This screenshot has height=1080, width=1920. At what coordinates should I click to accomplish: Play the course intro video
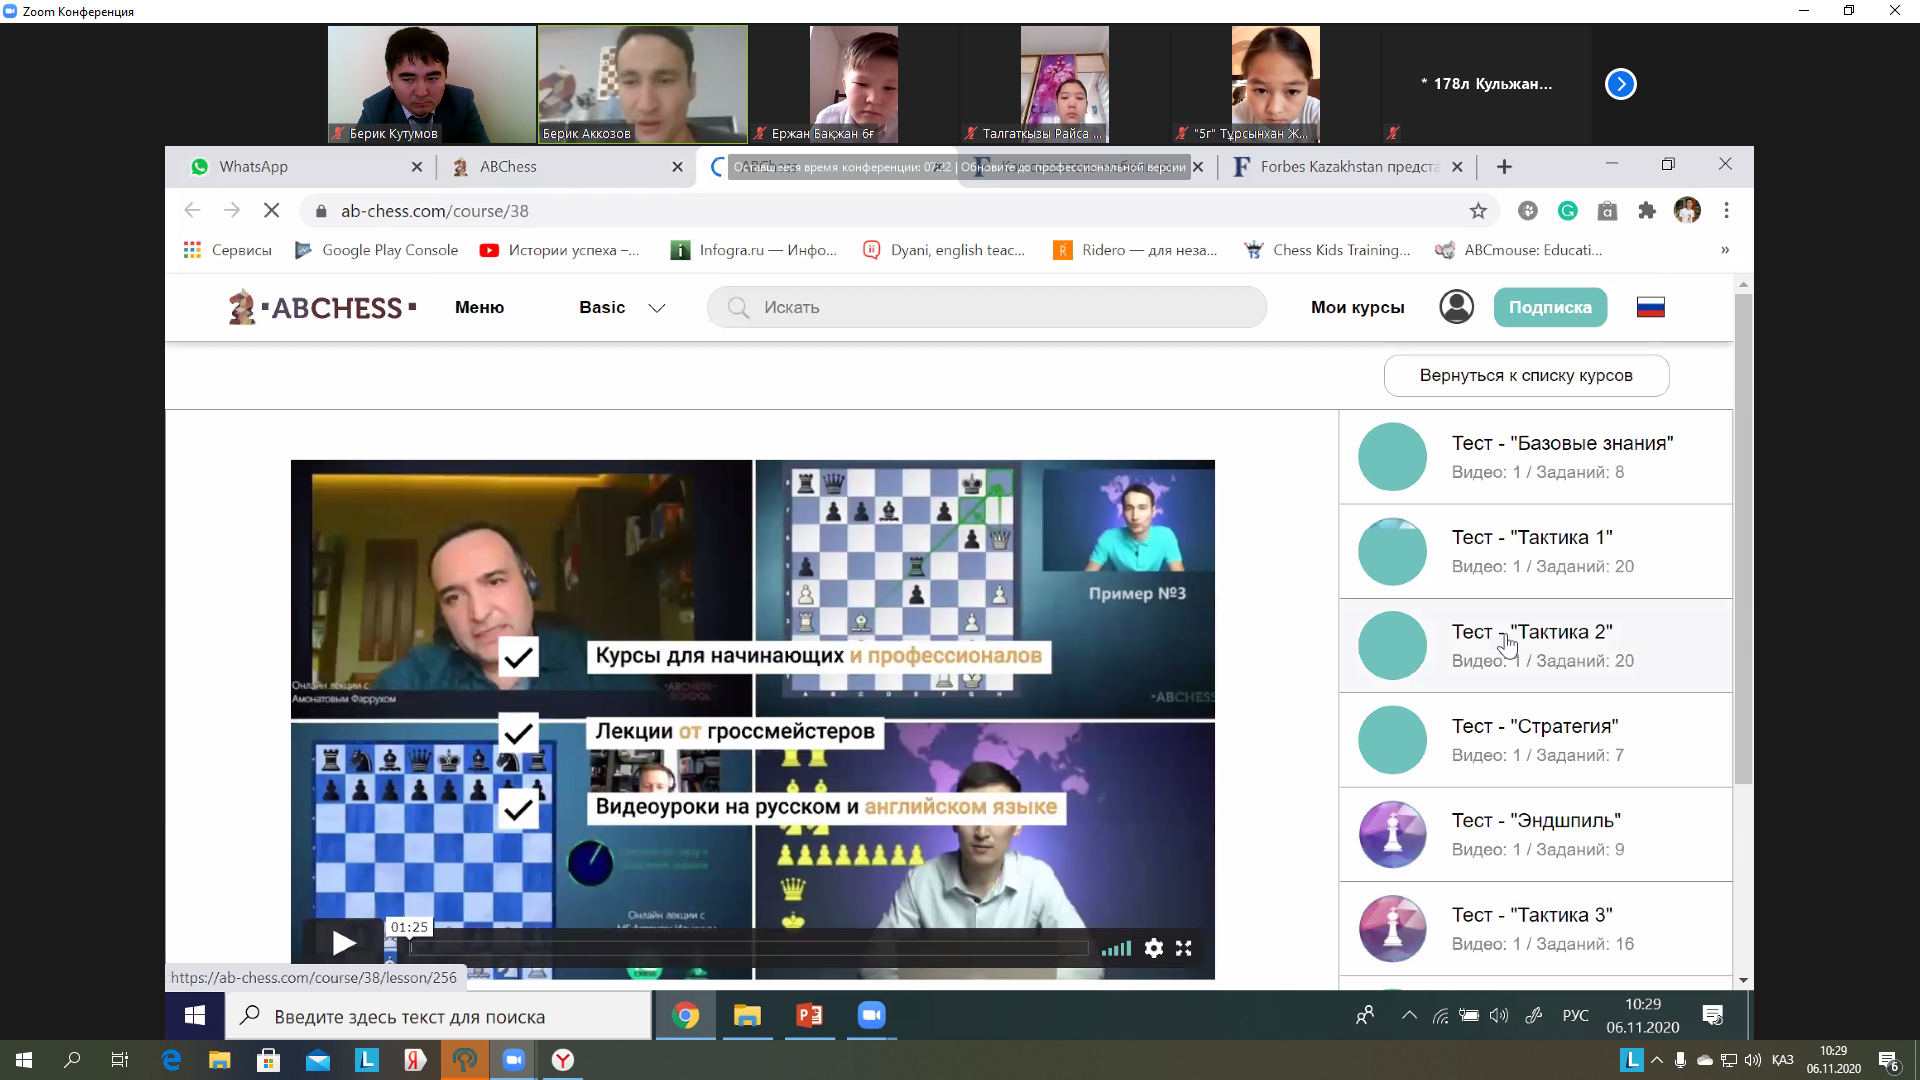click(343, 943)
